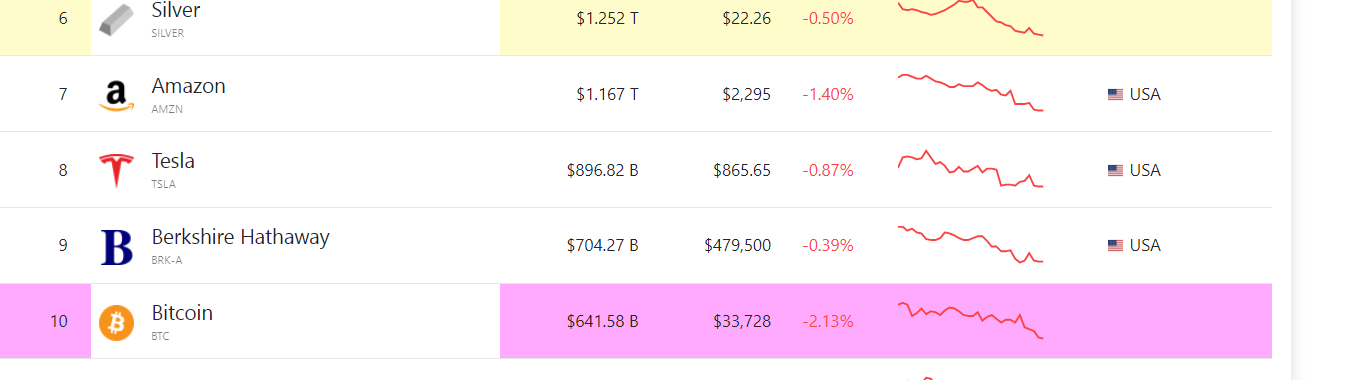Click the Berkshire Hathaway B logo
1368x380 pixels.
click(x=116, y=247)
